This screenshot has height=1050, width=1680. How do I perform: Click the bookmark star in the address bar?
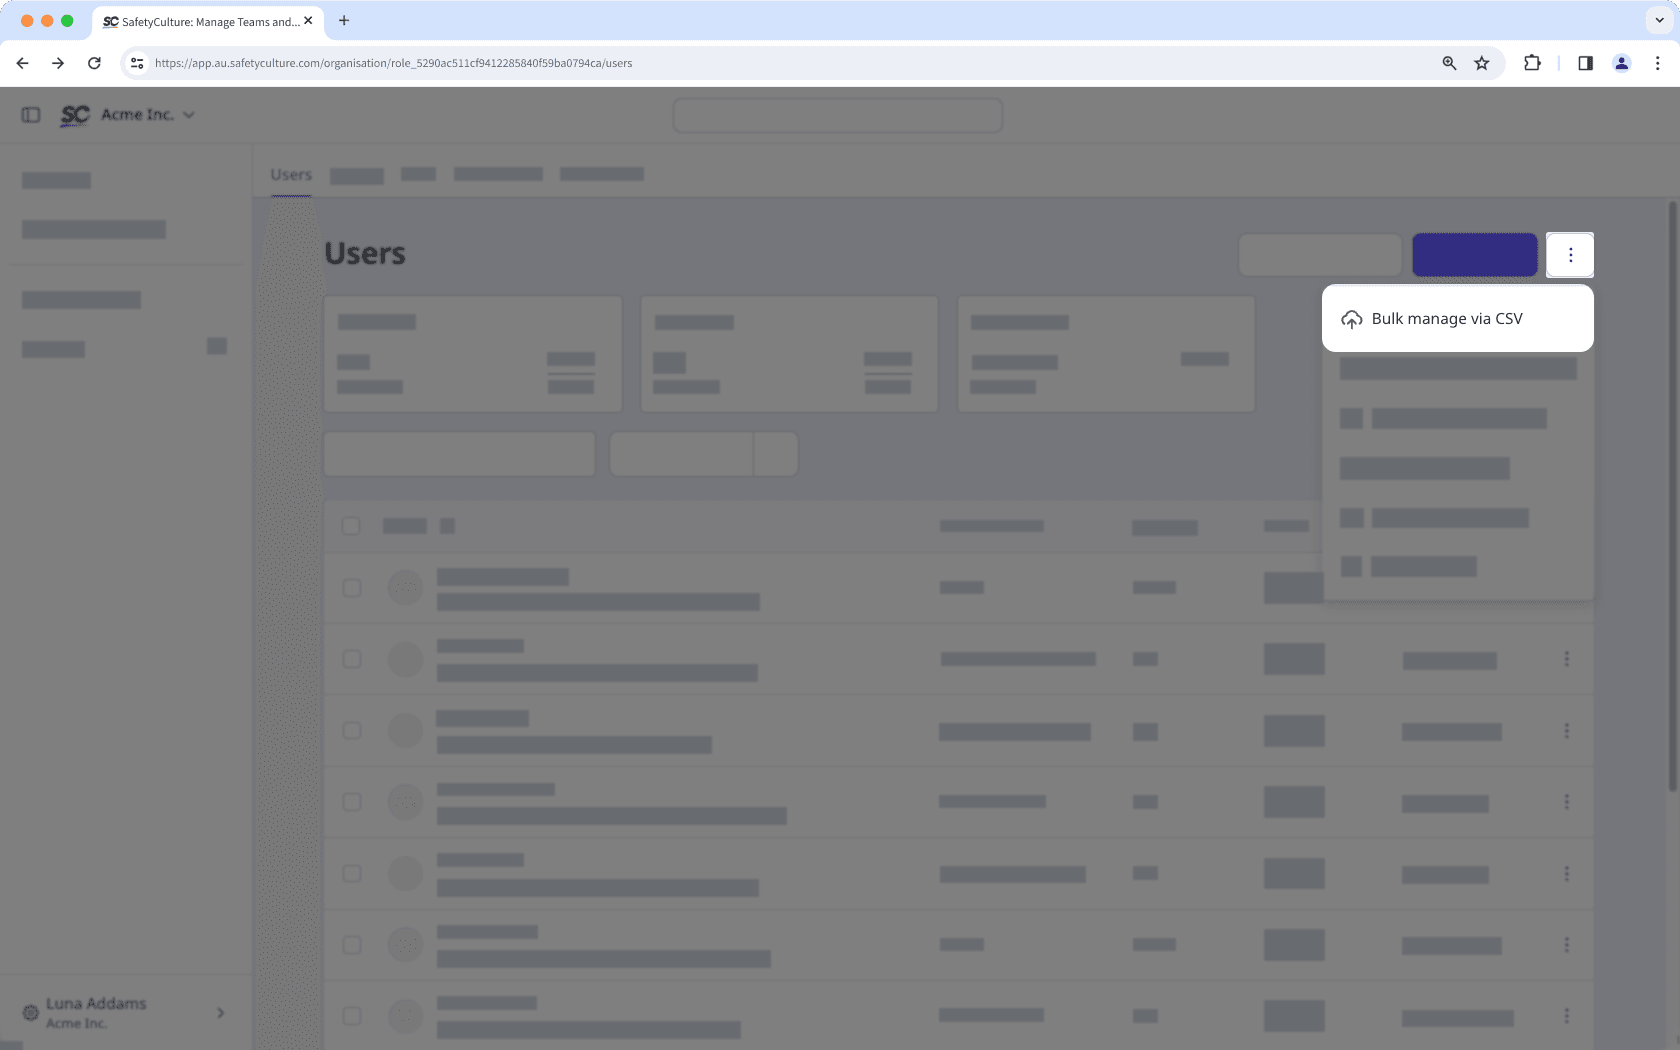pyautogui.click(x=1481, y=63)
